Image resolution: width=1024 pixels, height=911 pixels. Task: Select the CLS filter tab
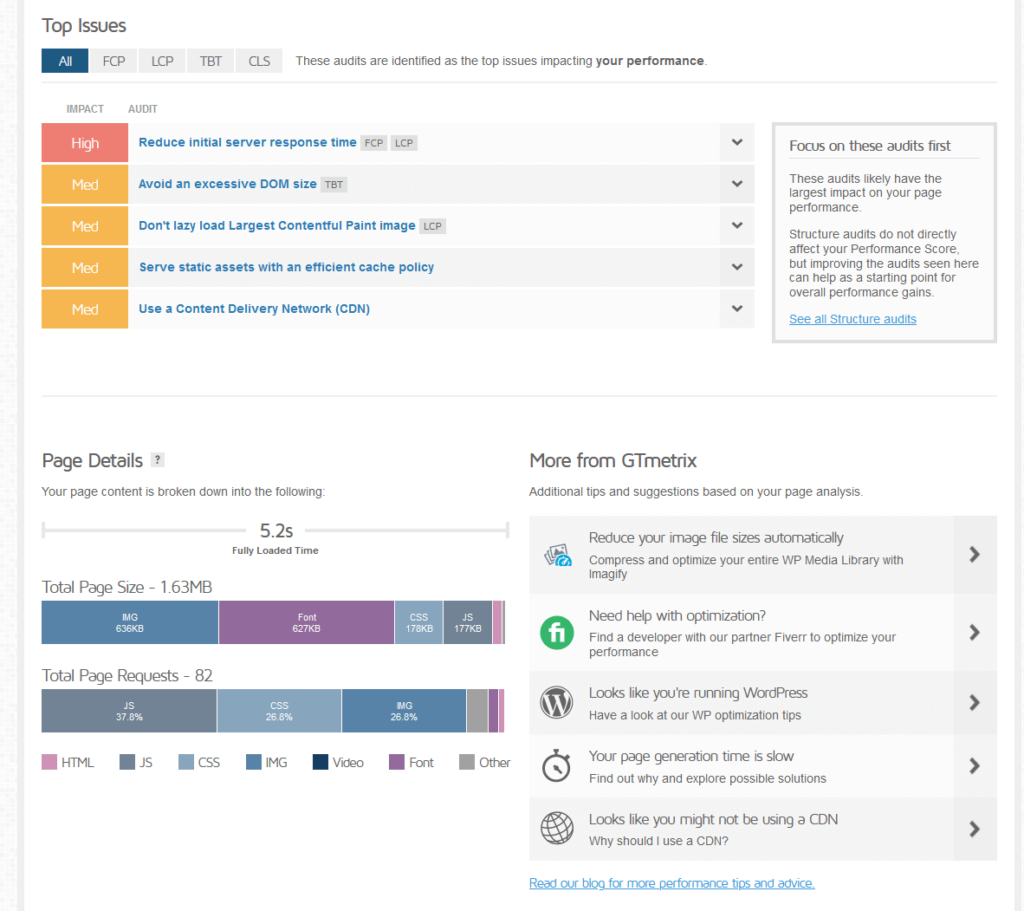[259, 61]
